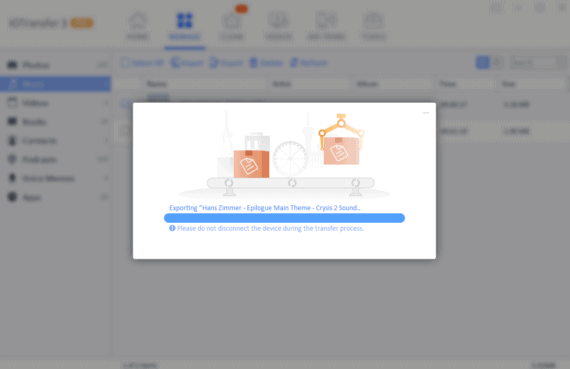
Task: Select Music in the sidebar
Action: (x=56, y=84)
